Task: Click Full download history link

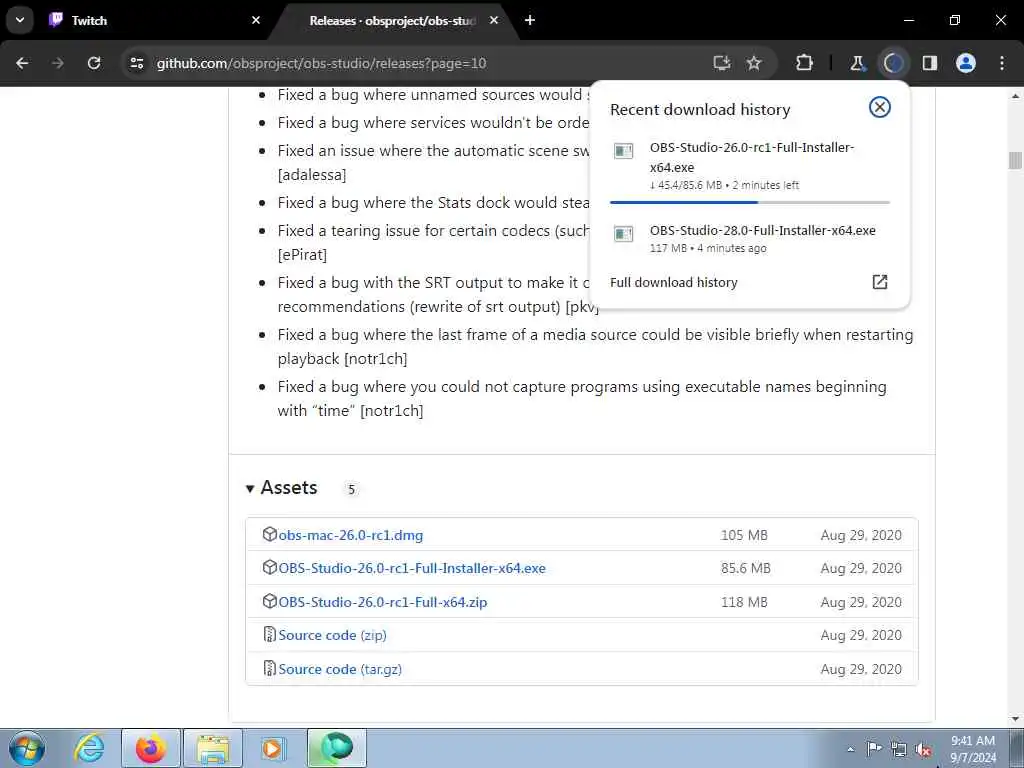Action: tap(673, 283)
